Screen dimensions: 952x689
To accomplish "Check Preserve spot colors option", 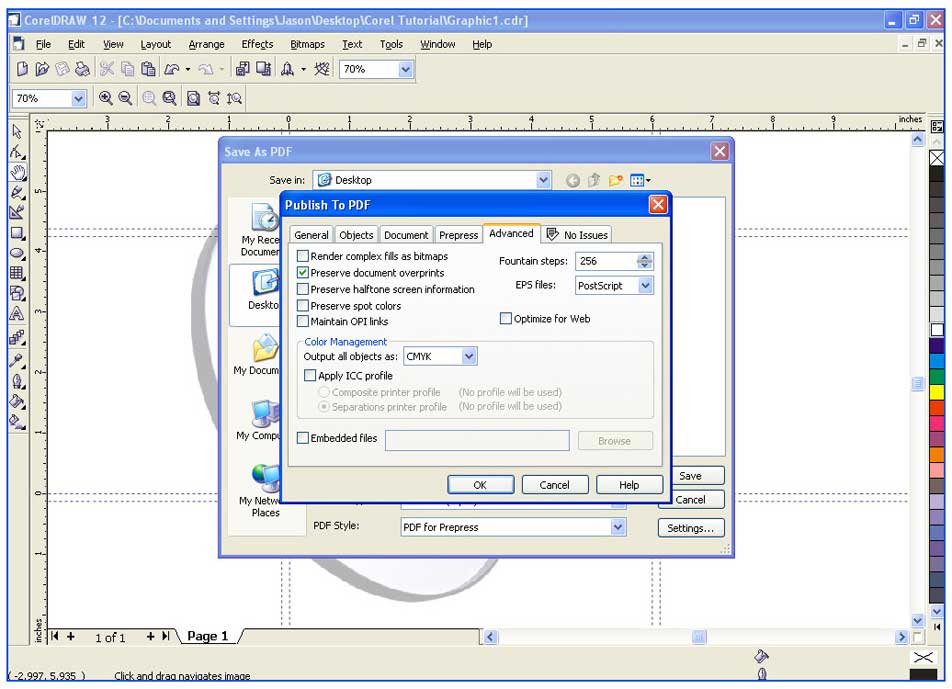I will tap(302, 305).
